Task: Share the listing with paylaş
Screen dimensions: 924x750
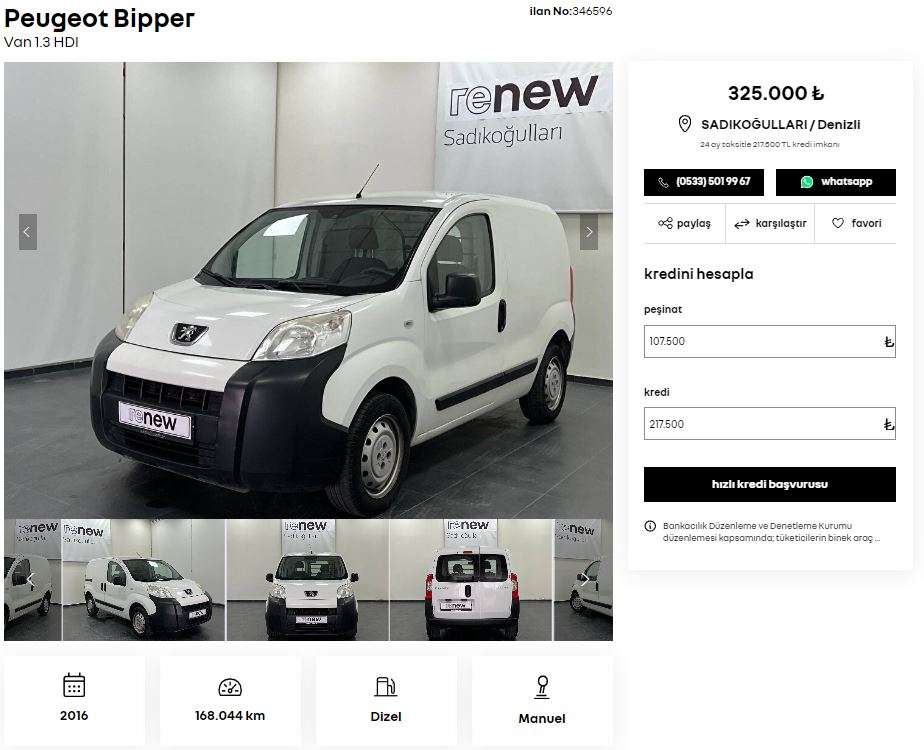Action: (684, 223)
